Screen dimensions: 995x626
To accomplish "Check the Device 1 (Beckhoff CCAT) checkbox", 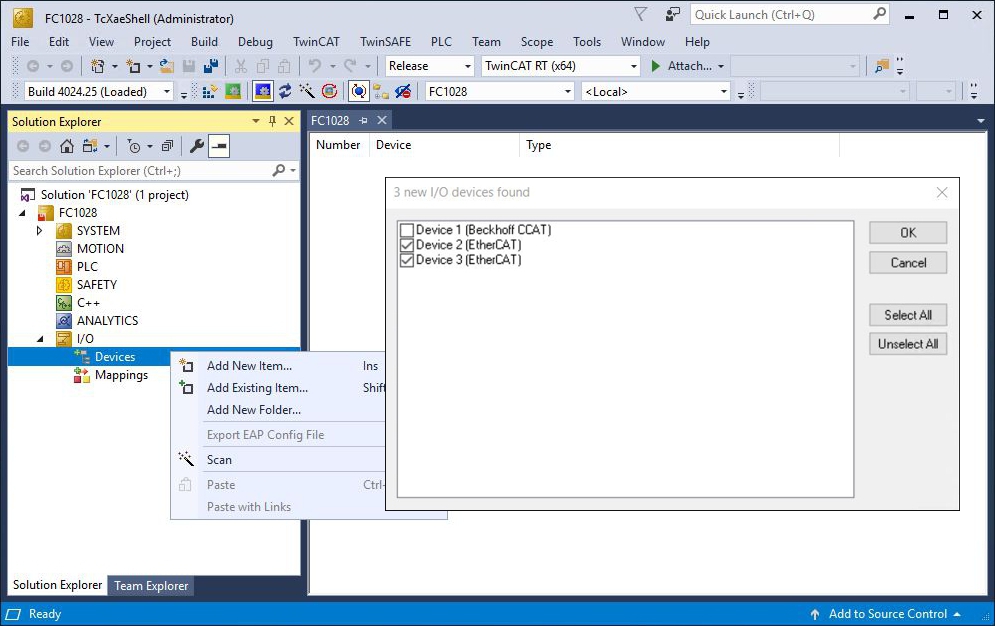I will pyautogui.click(x=407, y=230).
